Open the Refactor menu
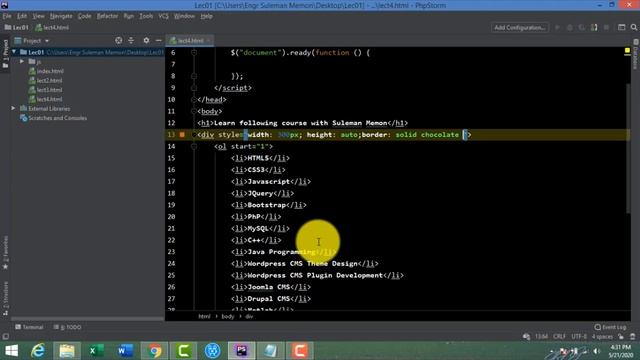Viewport: 640px width, 360px height. 107,16
